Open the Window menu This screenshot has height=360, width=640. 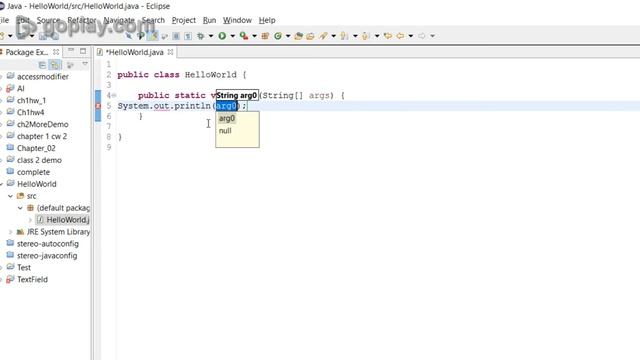click(237, 20)
